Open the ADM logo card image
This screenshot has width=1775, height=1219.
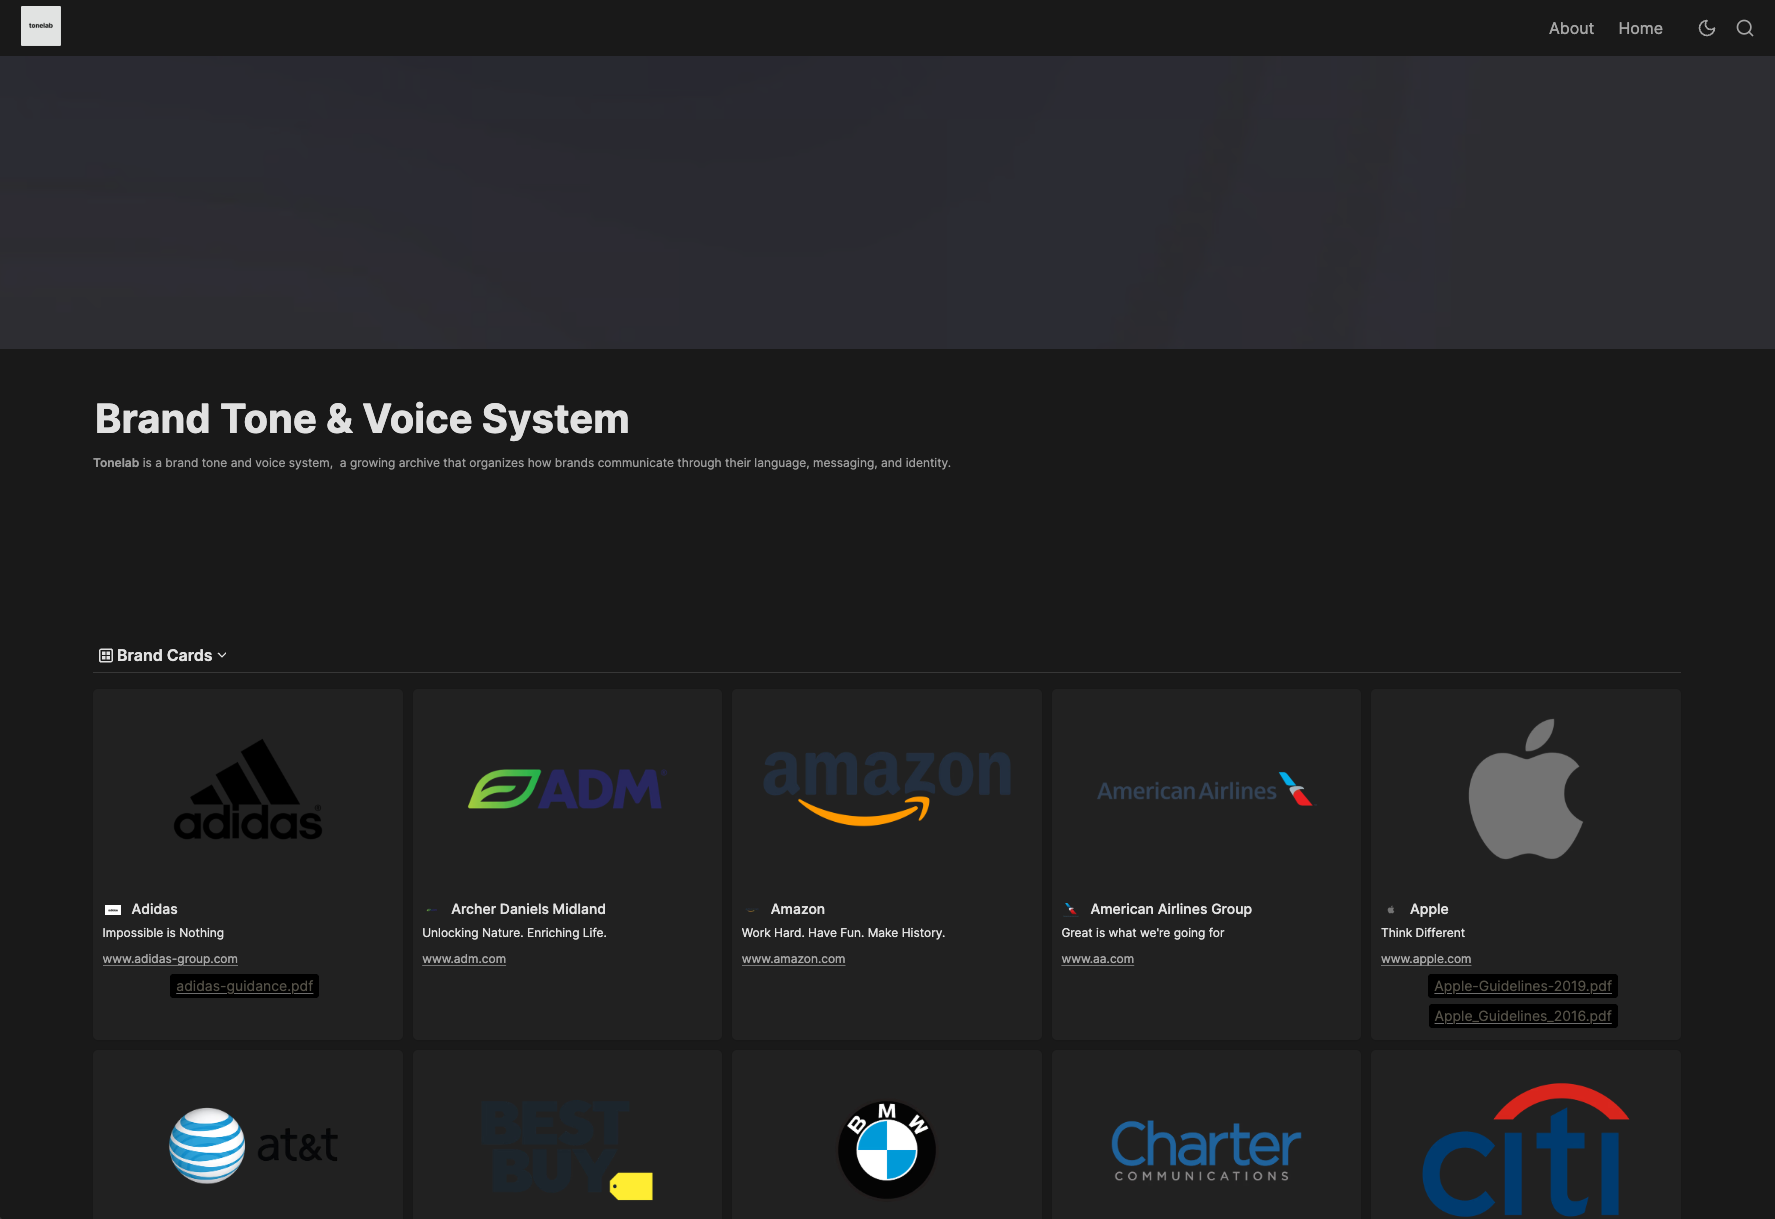567,790
